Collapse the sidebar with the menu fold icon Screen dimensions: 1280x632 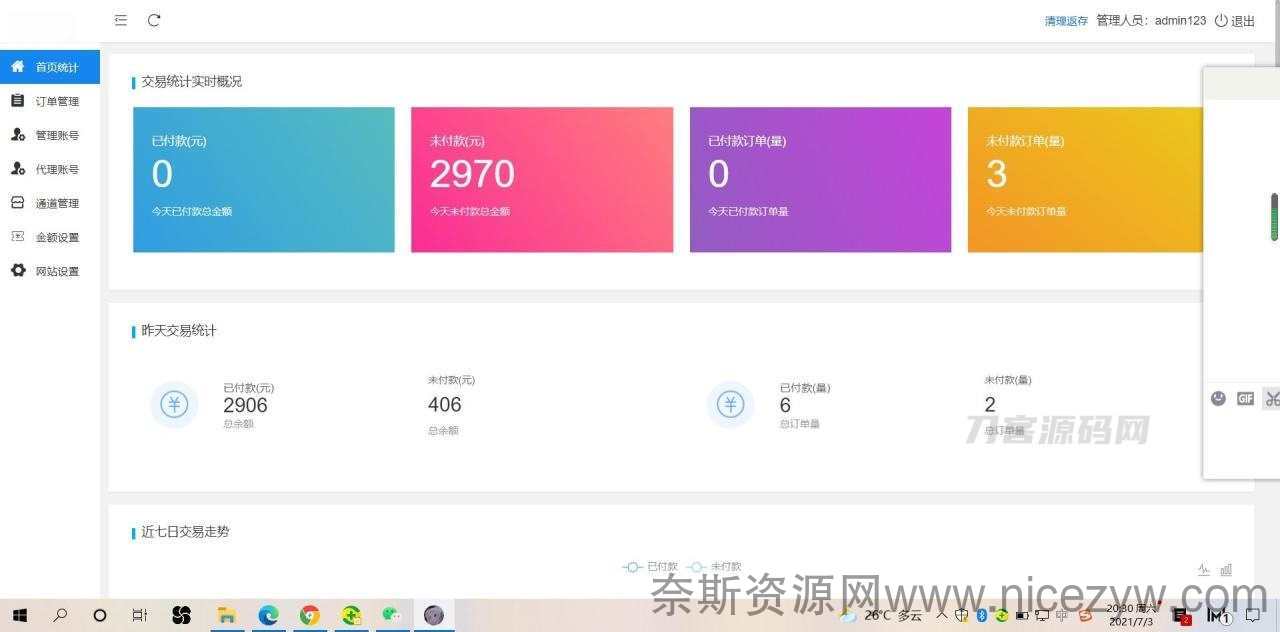click(121, 20)
